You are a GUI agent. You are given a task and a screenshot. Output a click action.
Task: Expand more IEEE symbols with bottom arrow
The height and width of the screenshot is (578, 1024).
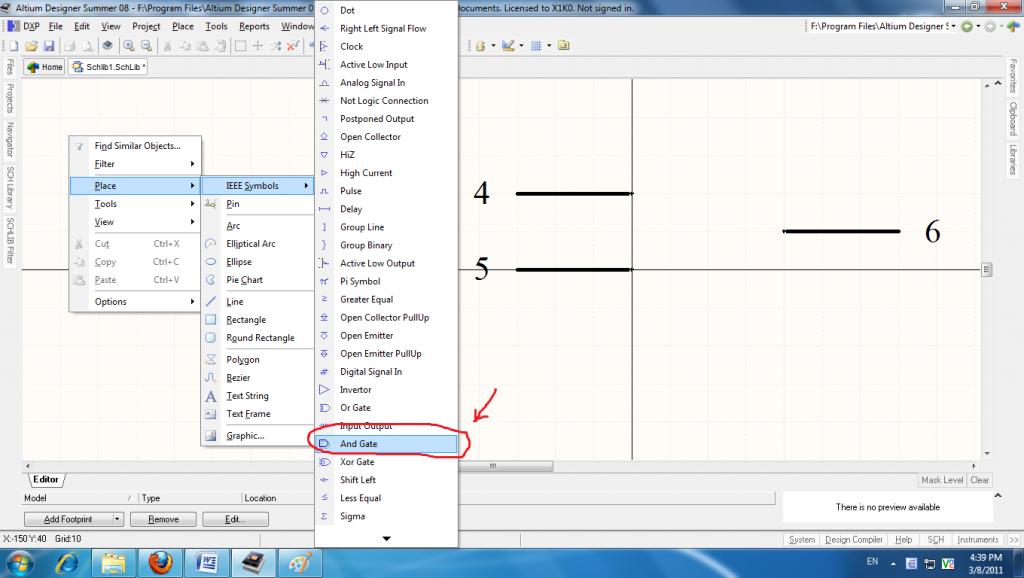click(x=386, y=538)
